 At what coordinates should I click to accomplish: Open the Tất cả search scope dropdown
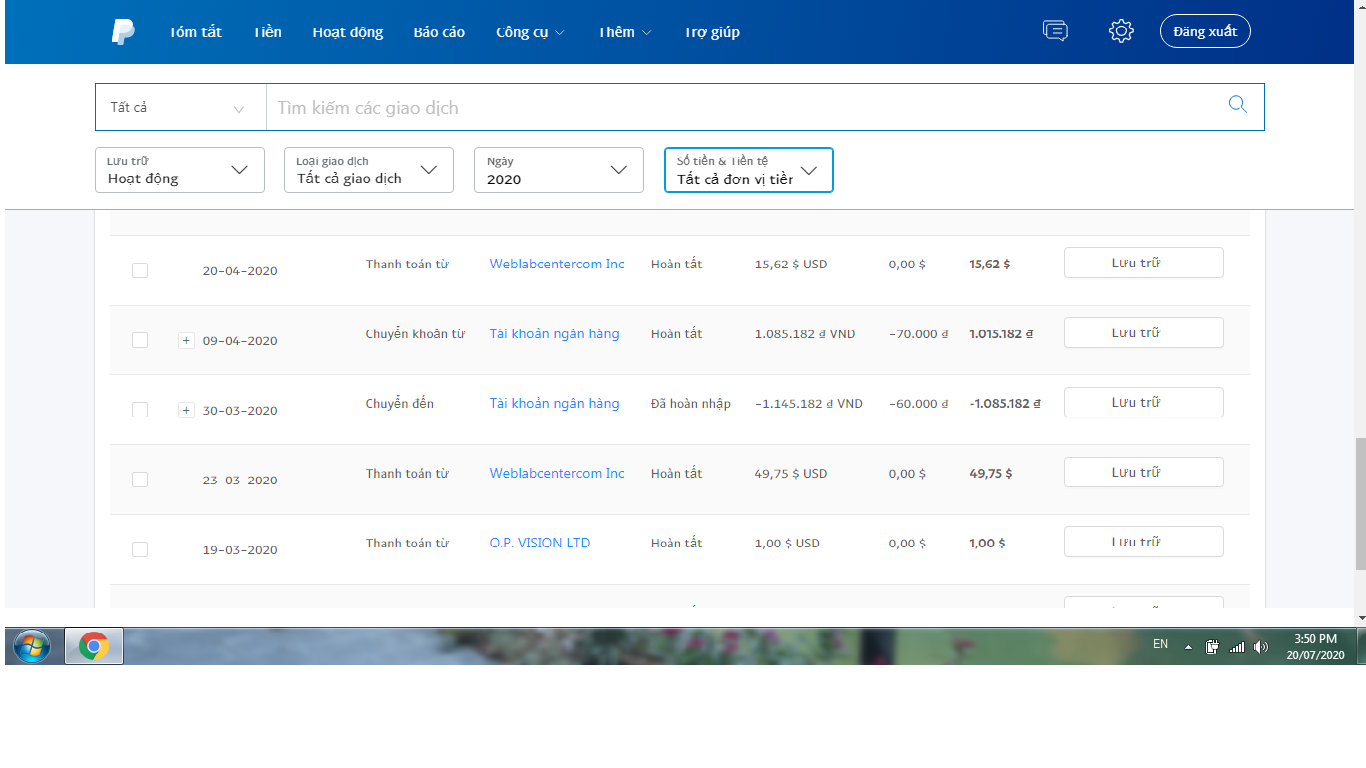click(180, 107)
